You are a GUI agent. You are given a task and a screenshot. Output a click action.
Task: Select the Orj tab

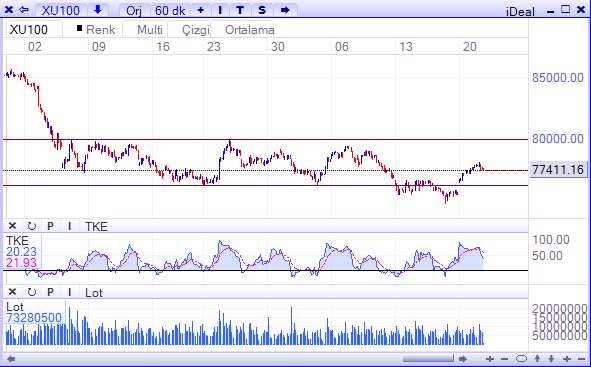coord(134,10)
